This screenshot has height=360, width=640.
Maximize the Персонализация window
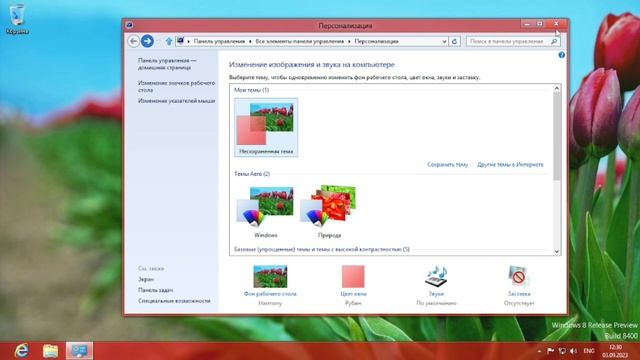point(540,24)
